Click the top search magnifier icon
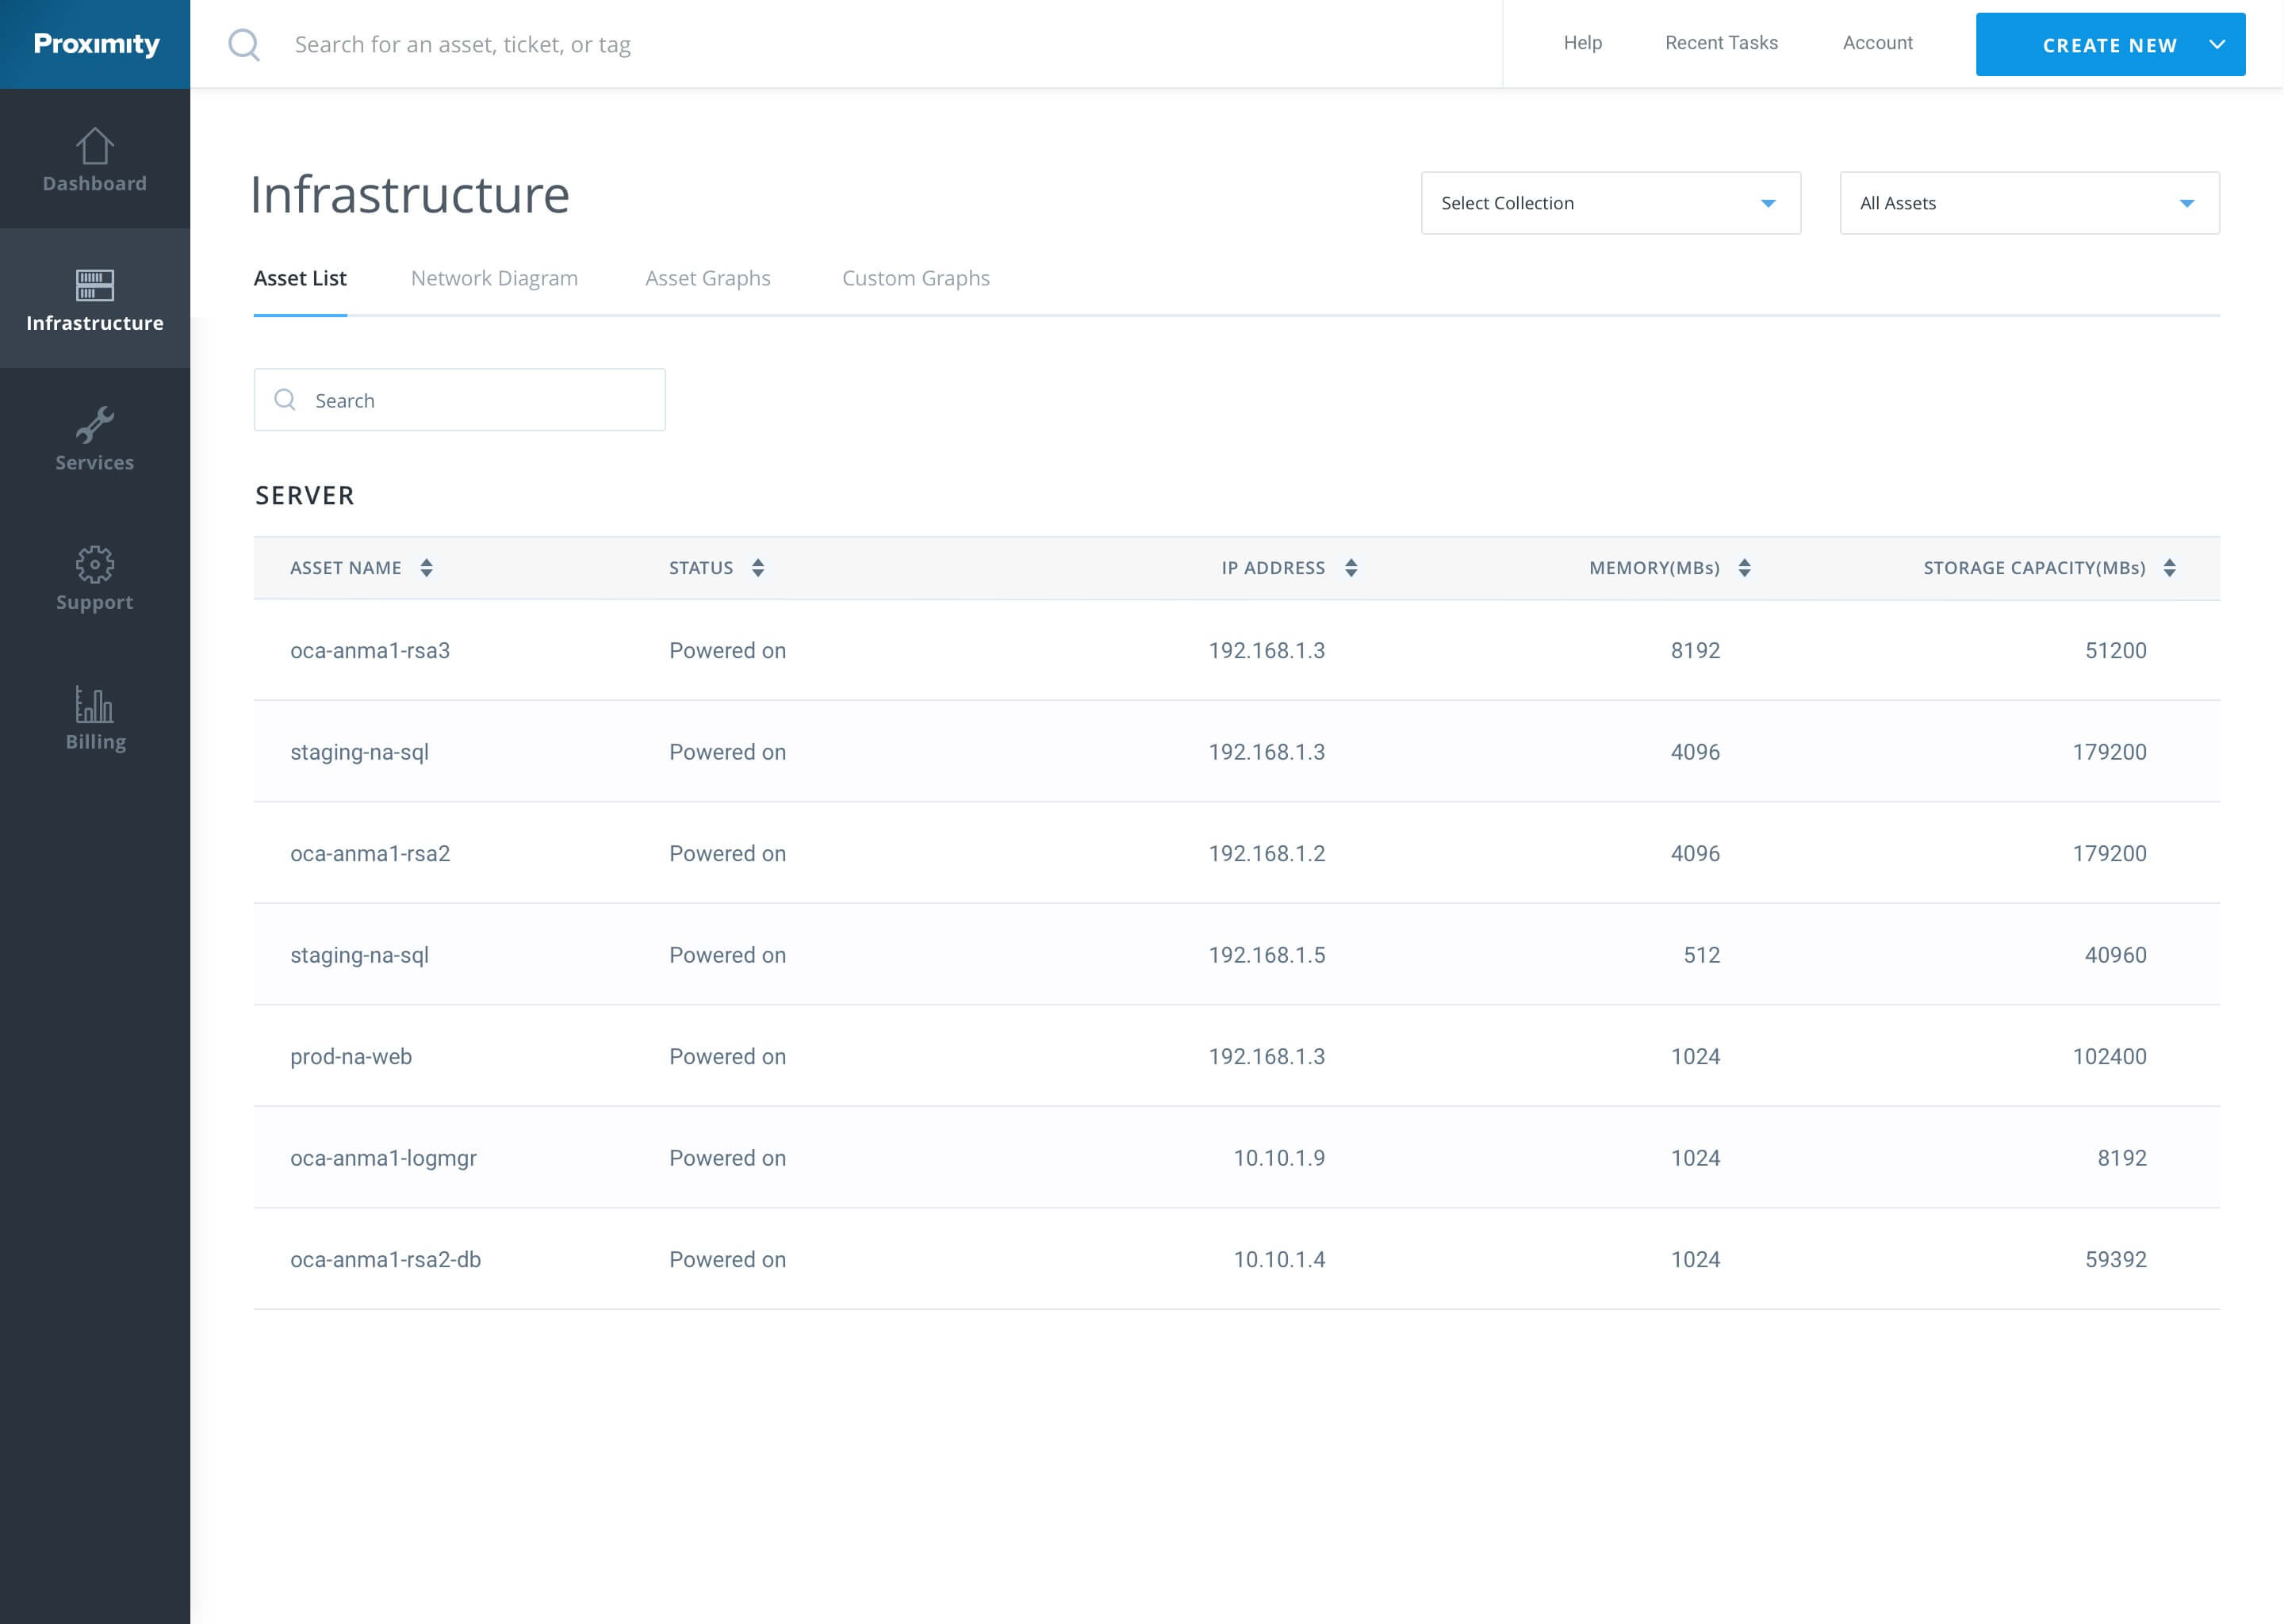This screenshot has width=2284, height=1624. (x=243, y=44)
